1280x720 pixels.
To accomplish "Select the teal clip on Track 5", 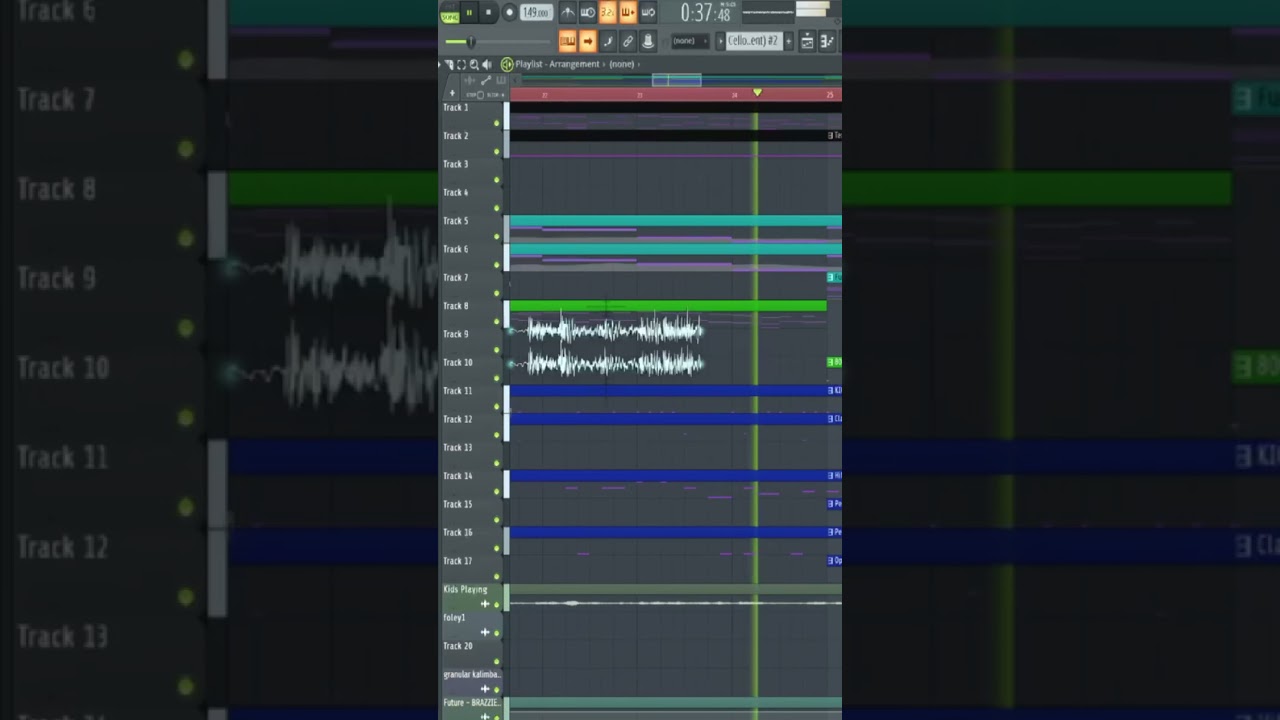I will pos(675,220).
